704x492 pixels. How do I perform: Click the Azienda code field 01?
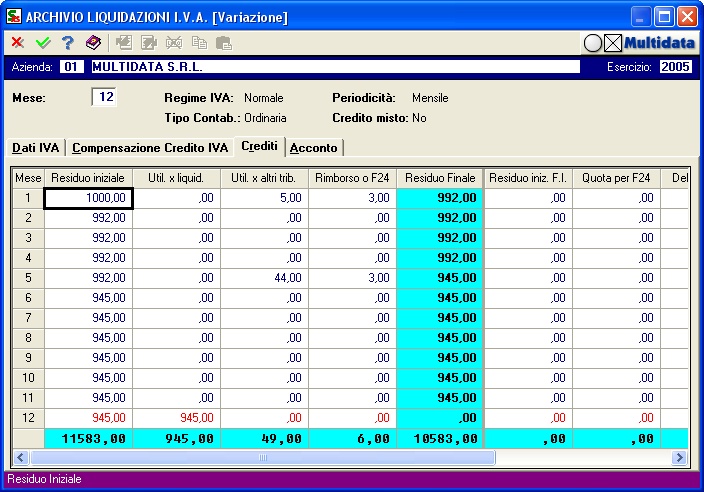coord(71,67)
